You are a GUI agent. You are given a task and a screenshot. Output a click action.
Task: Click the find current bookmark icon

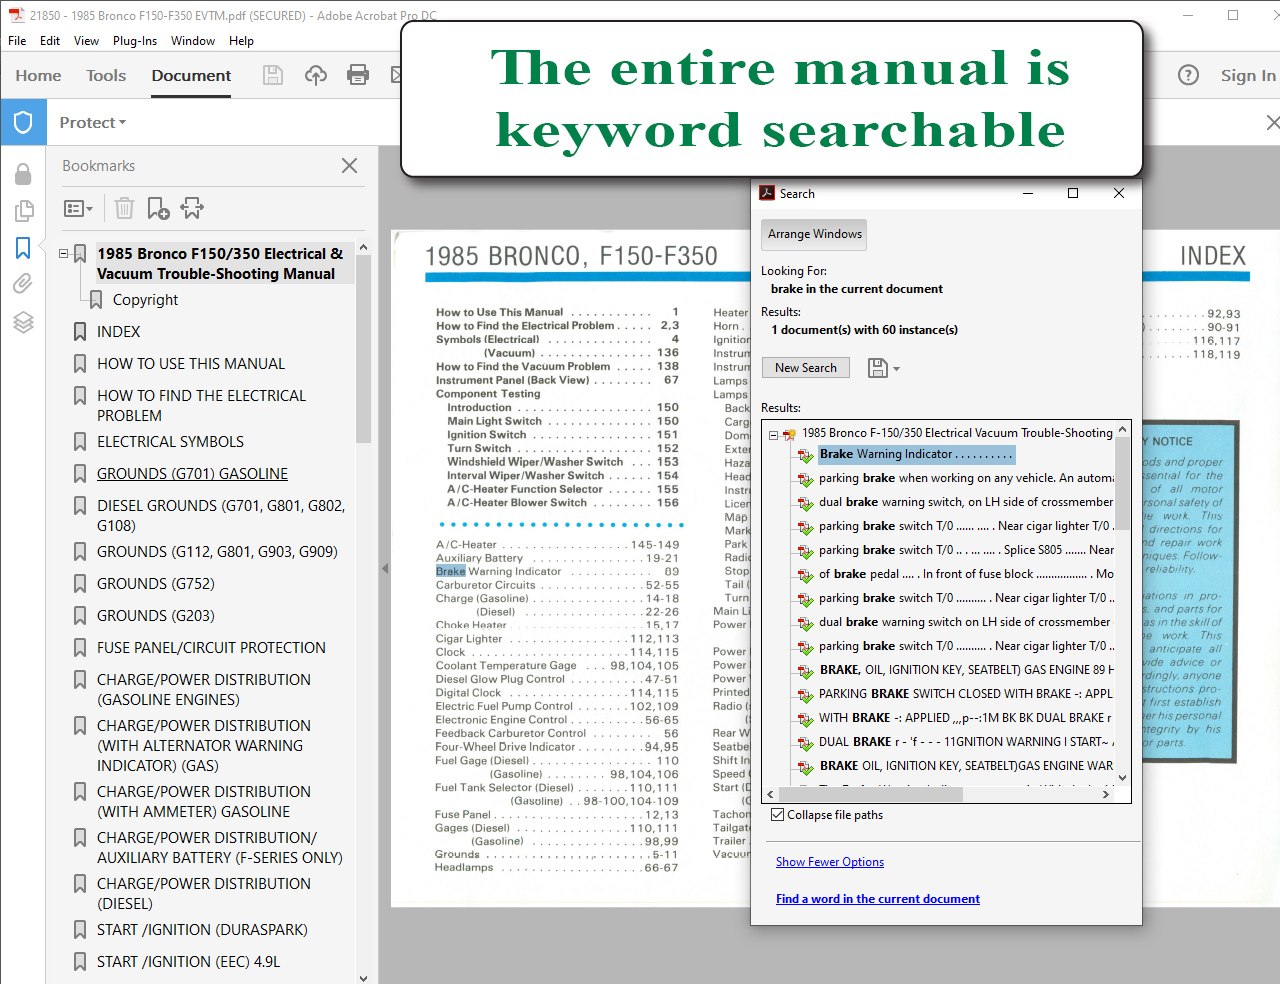[x=192, y=208]
